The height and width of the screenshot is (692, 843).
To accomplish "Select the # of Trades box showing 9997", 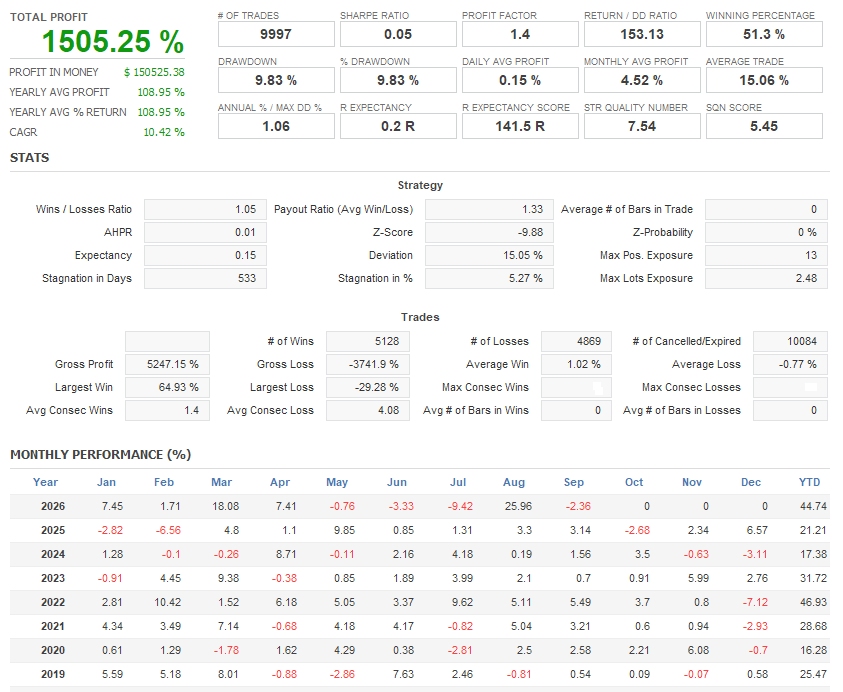I will pyautogui.click(x=276, y=34).
